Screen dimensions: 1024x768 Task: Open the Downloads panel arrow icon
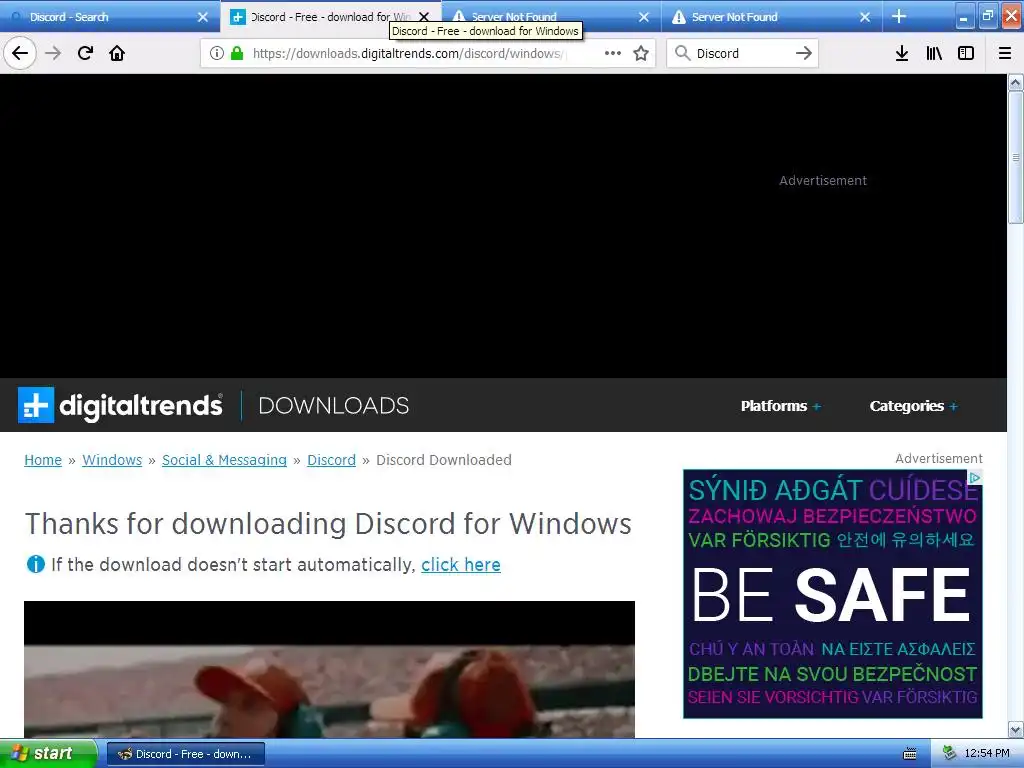[x=902, y=53]
